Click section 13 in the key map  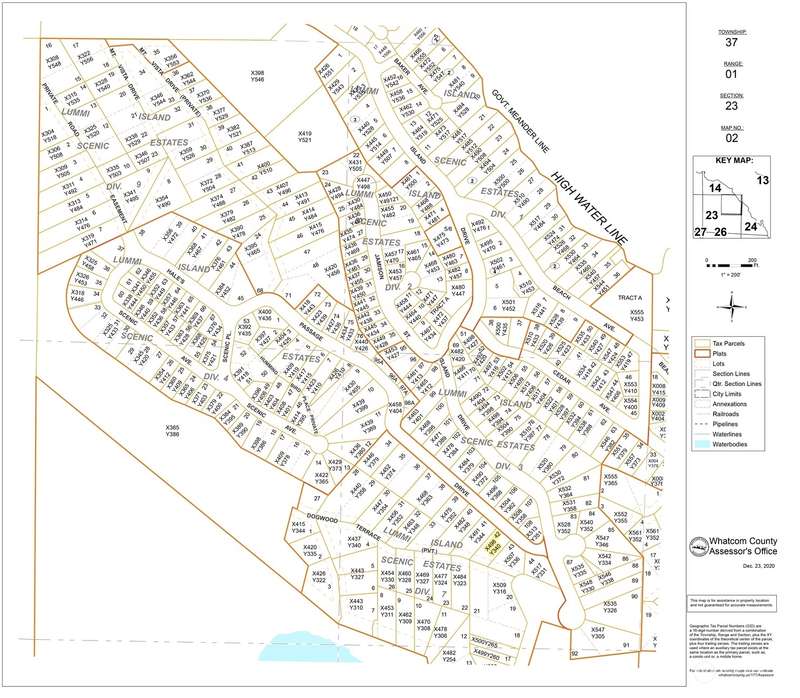coord(764,179)
